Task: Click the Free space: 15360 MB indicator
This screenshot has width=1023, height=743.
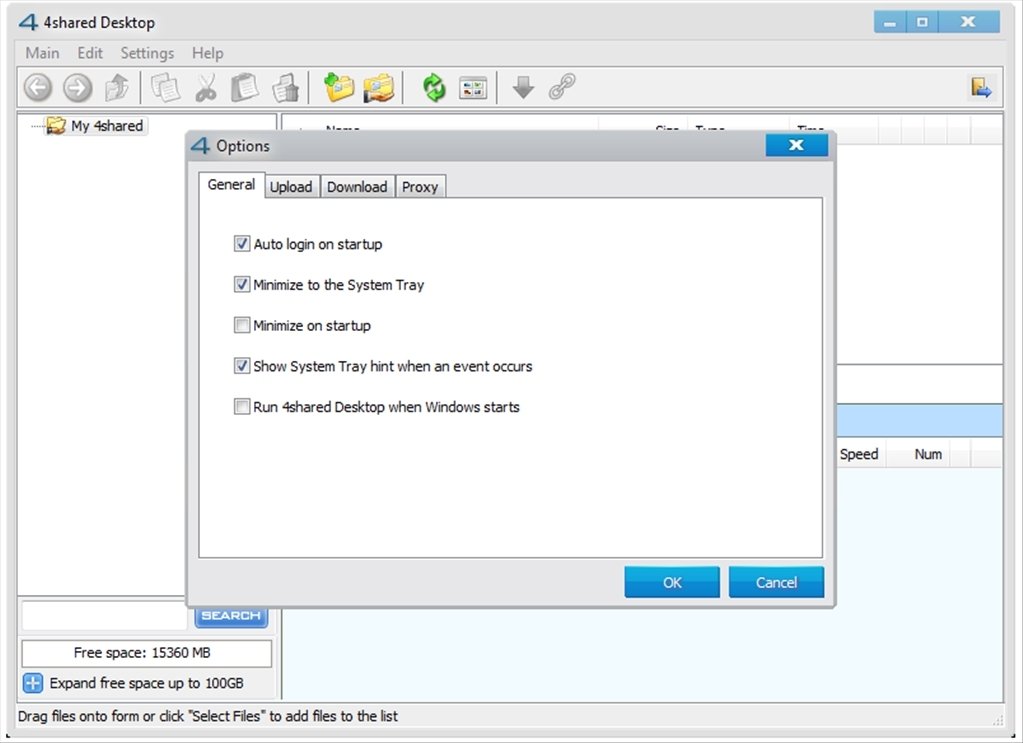Action: (x=147, y=653)
